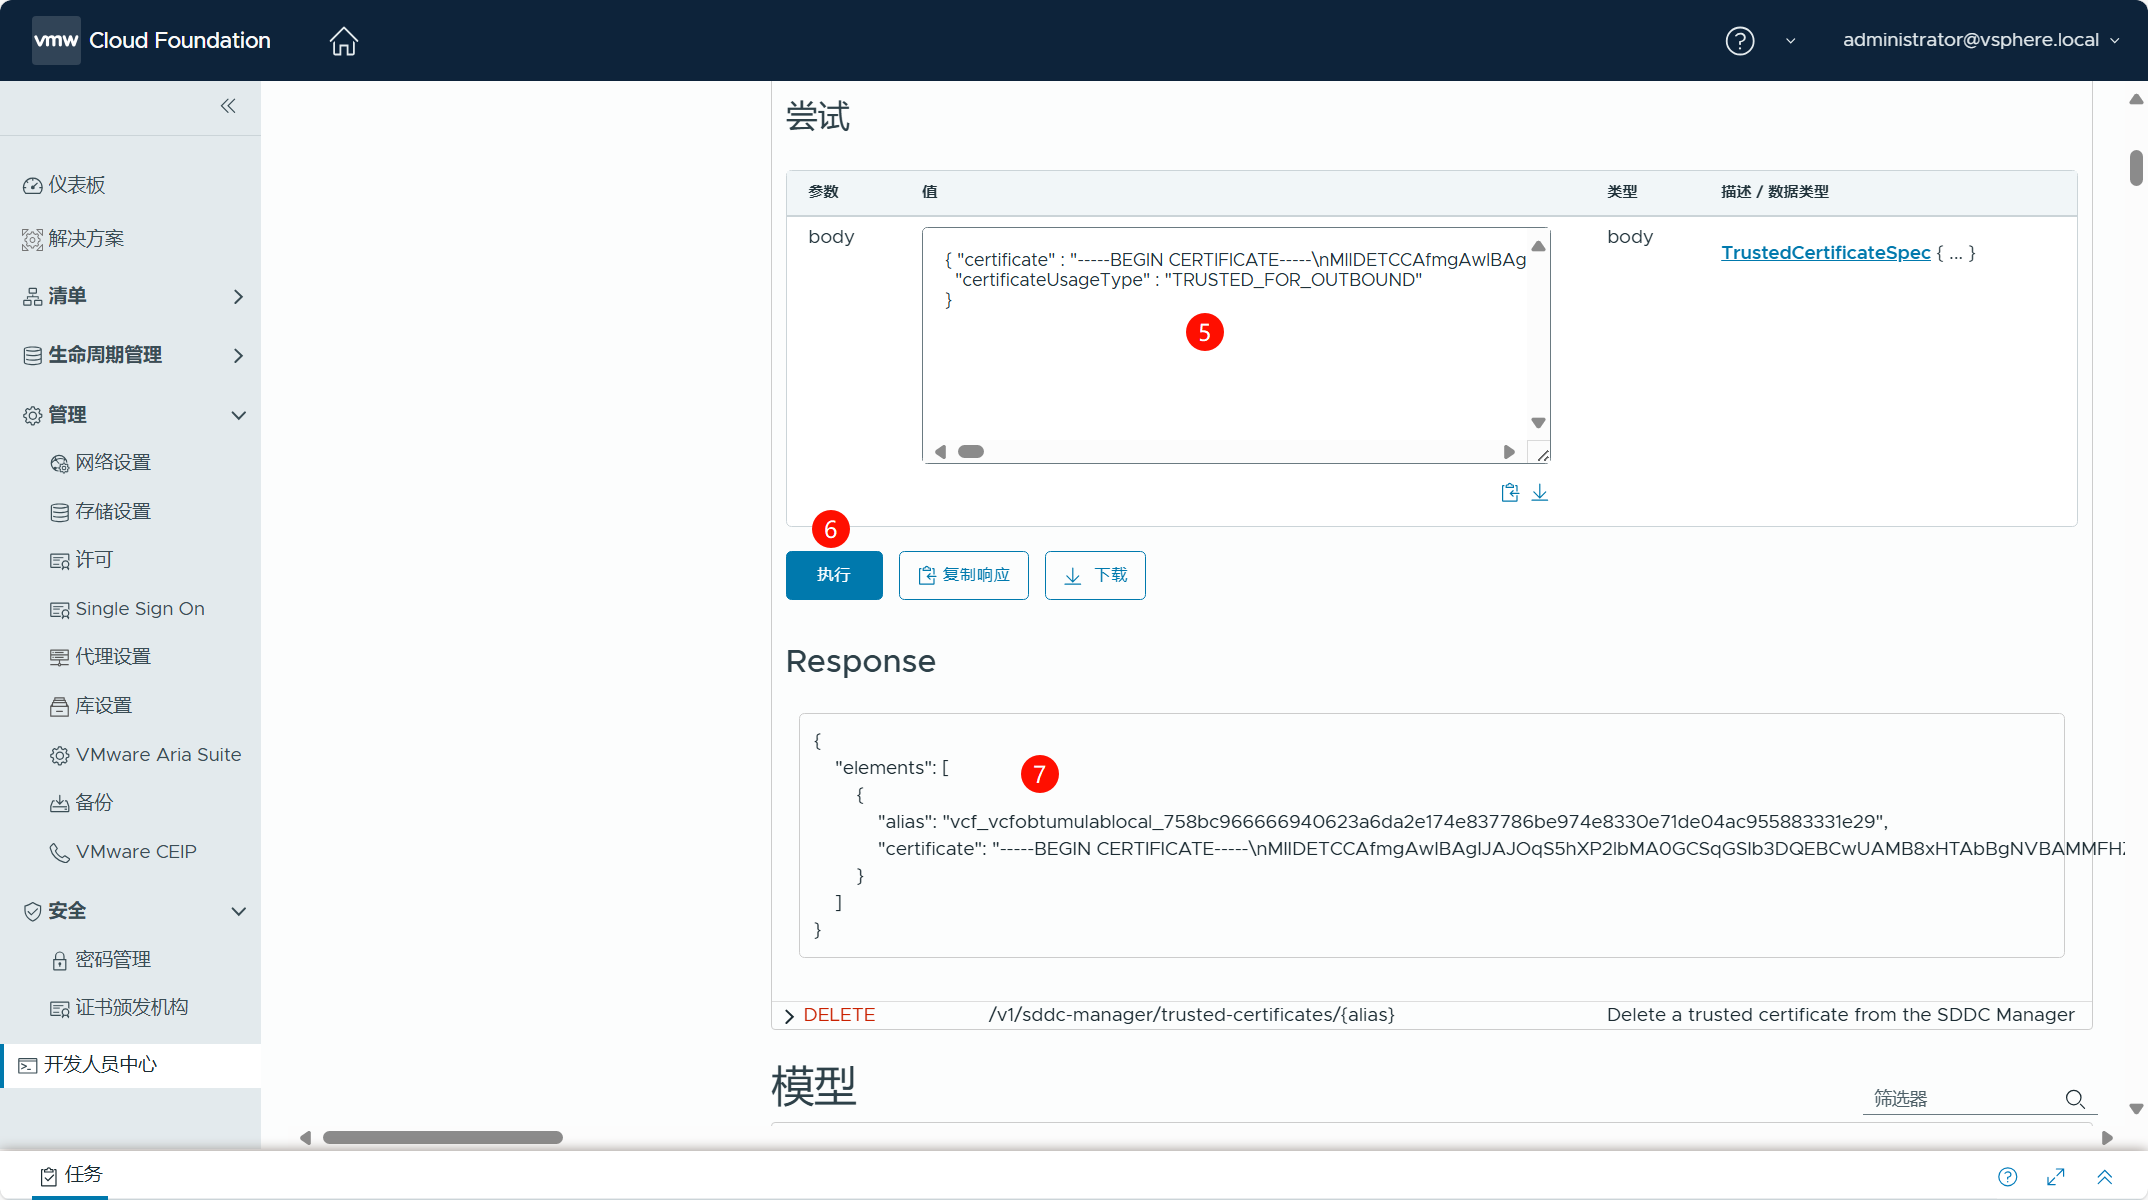Collapse the 安全 section
The image size is (2148, 1200).
click(238, 911)
